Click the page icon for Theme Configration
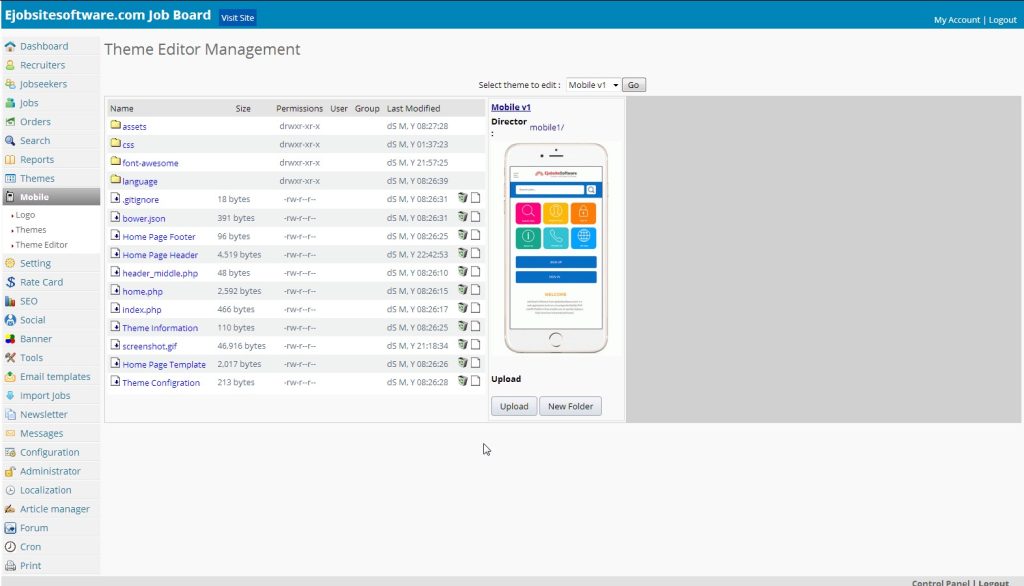The image size is (1024, 586). pos(475,381)
